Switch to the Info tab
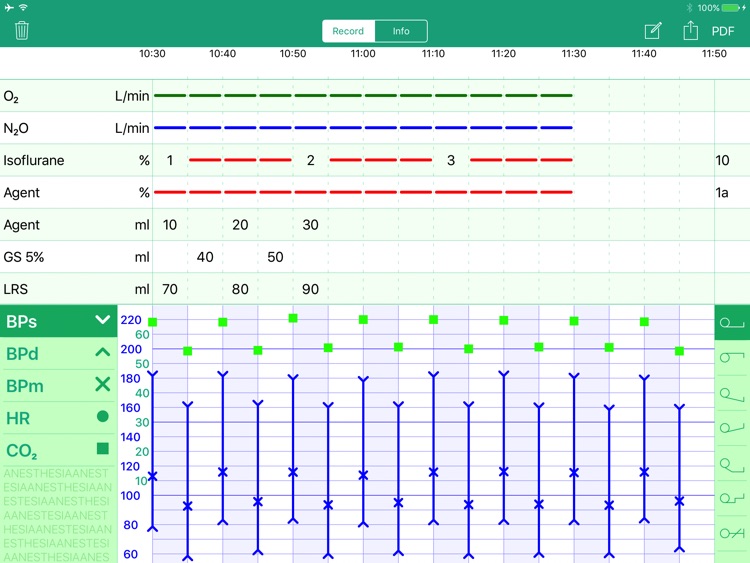The image size is (750, 563). click(x=401, y=31)
